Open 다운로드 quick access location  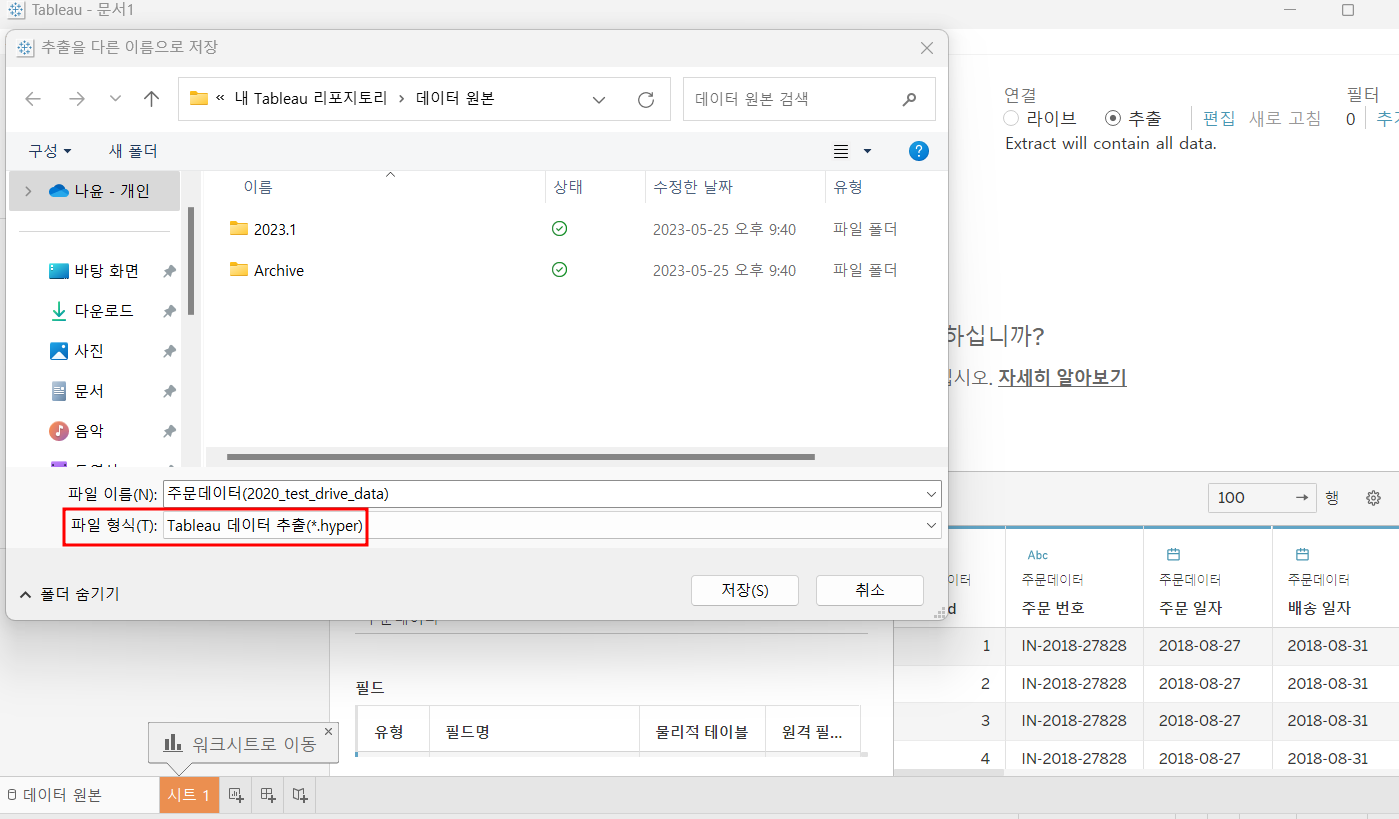point(91,311)
